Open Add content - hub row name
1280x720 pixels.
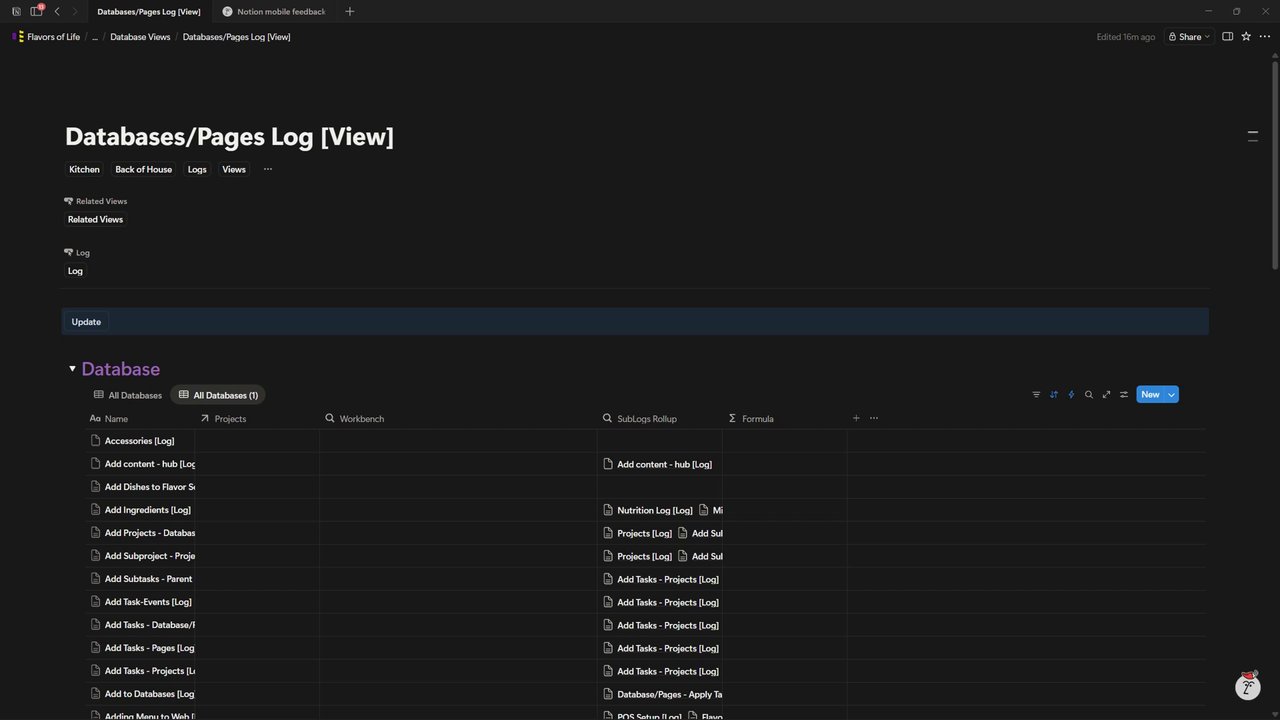[150, 464]
